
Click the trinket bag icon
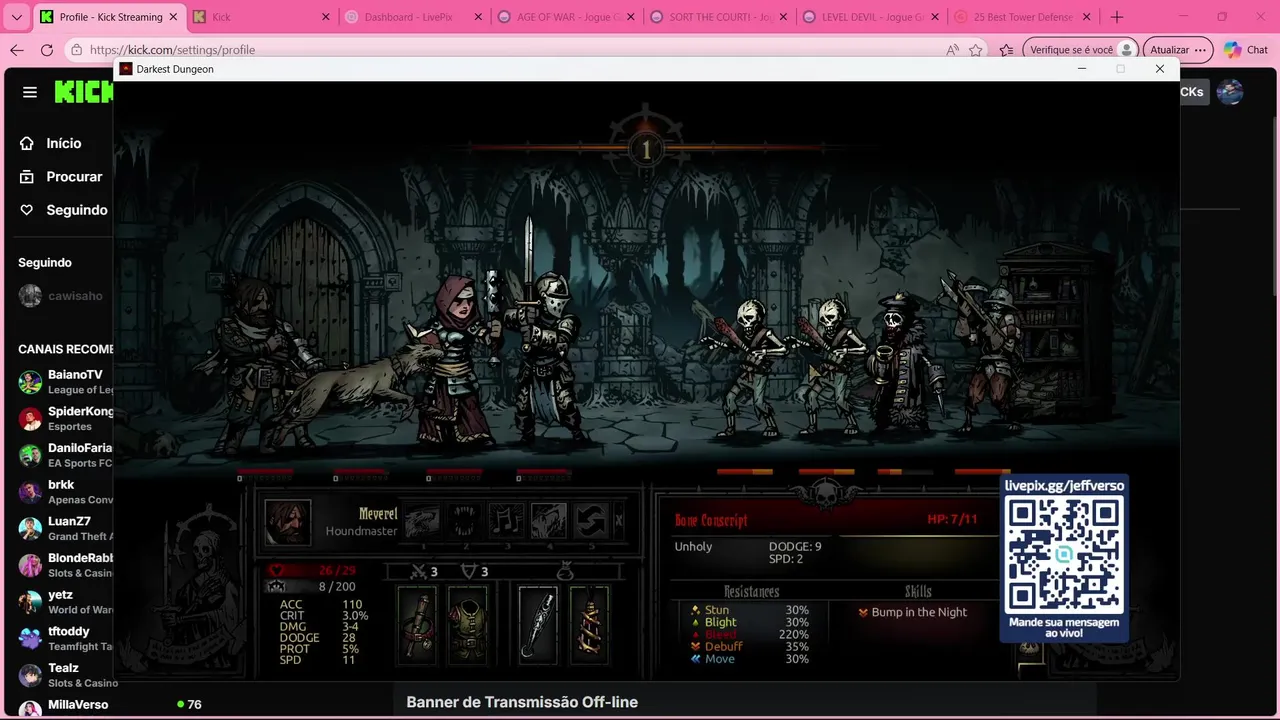click(x=564, y=570)
